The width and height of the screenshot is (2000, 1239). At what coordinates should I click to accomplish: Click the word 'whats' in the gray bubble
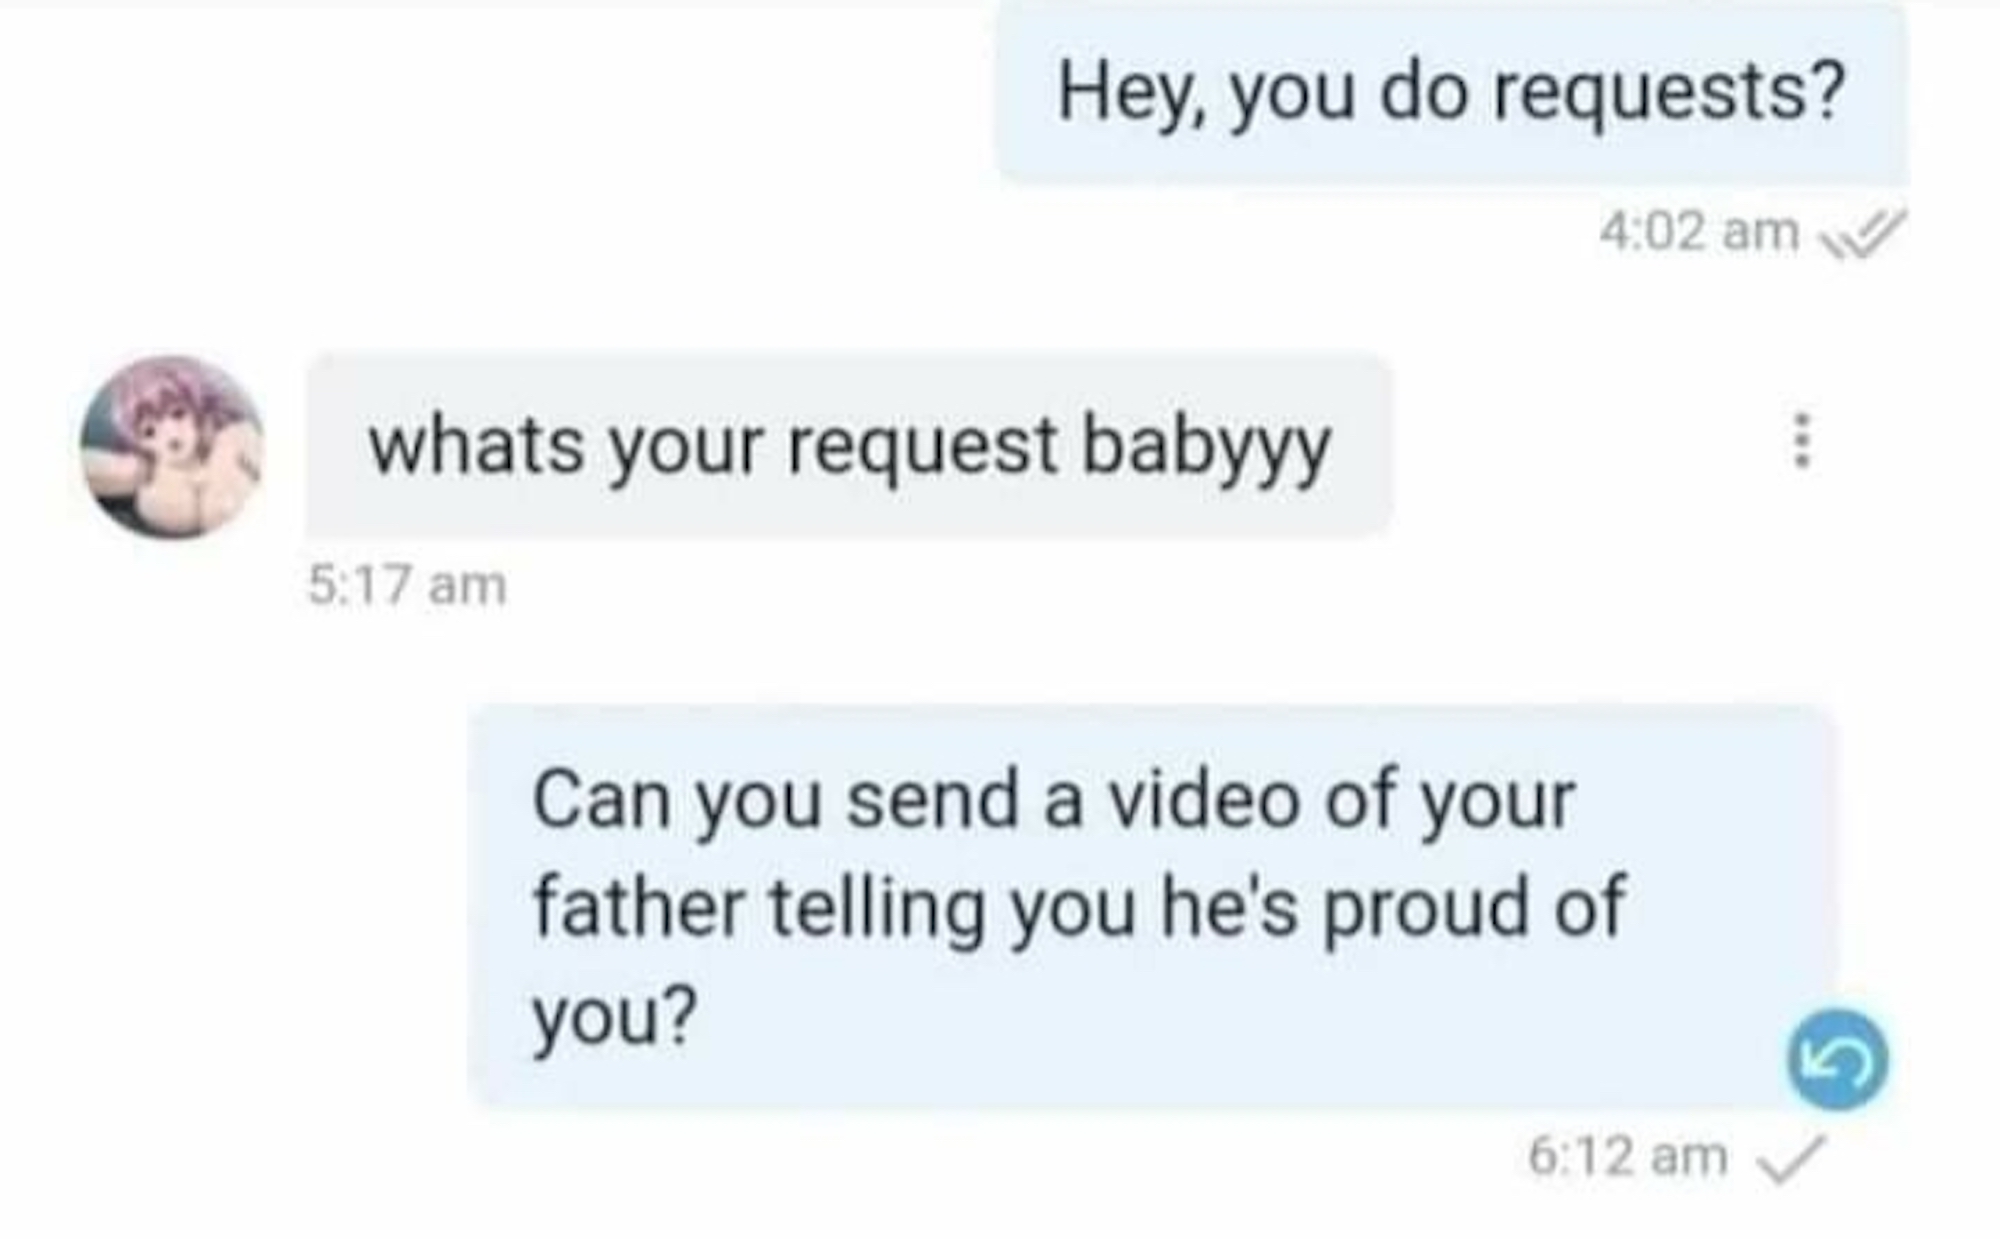[476, 446]
